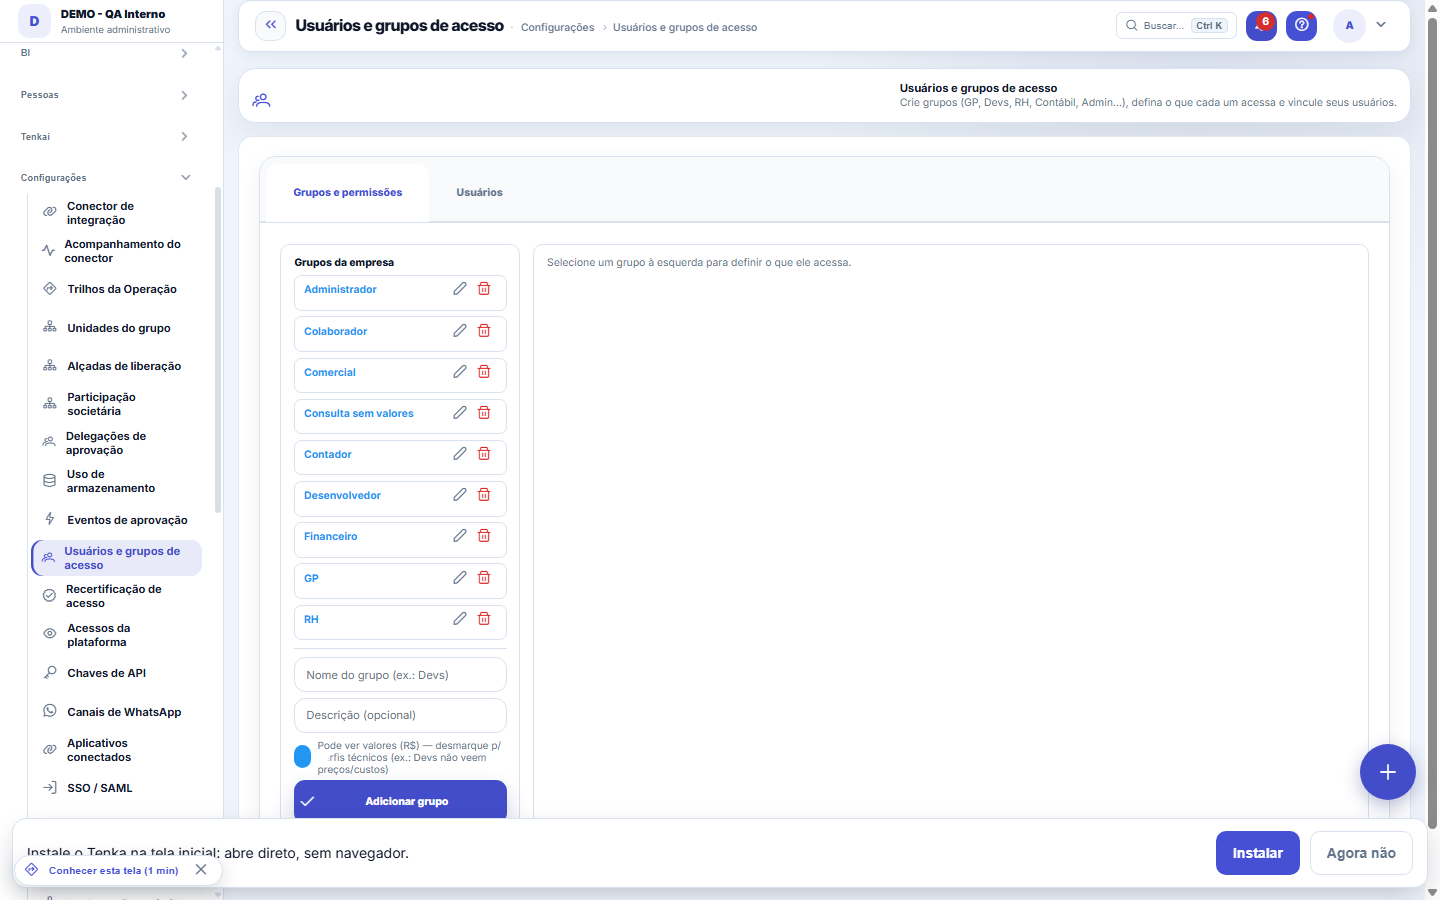Open the user avatar A
The width and height of the screenshot is (1440, 900).
click(1349, 26)
